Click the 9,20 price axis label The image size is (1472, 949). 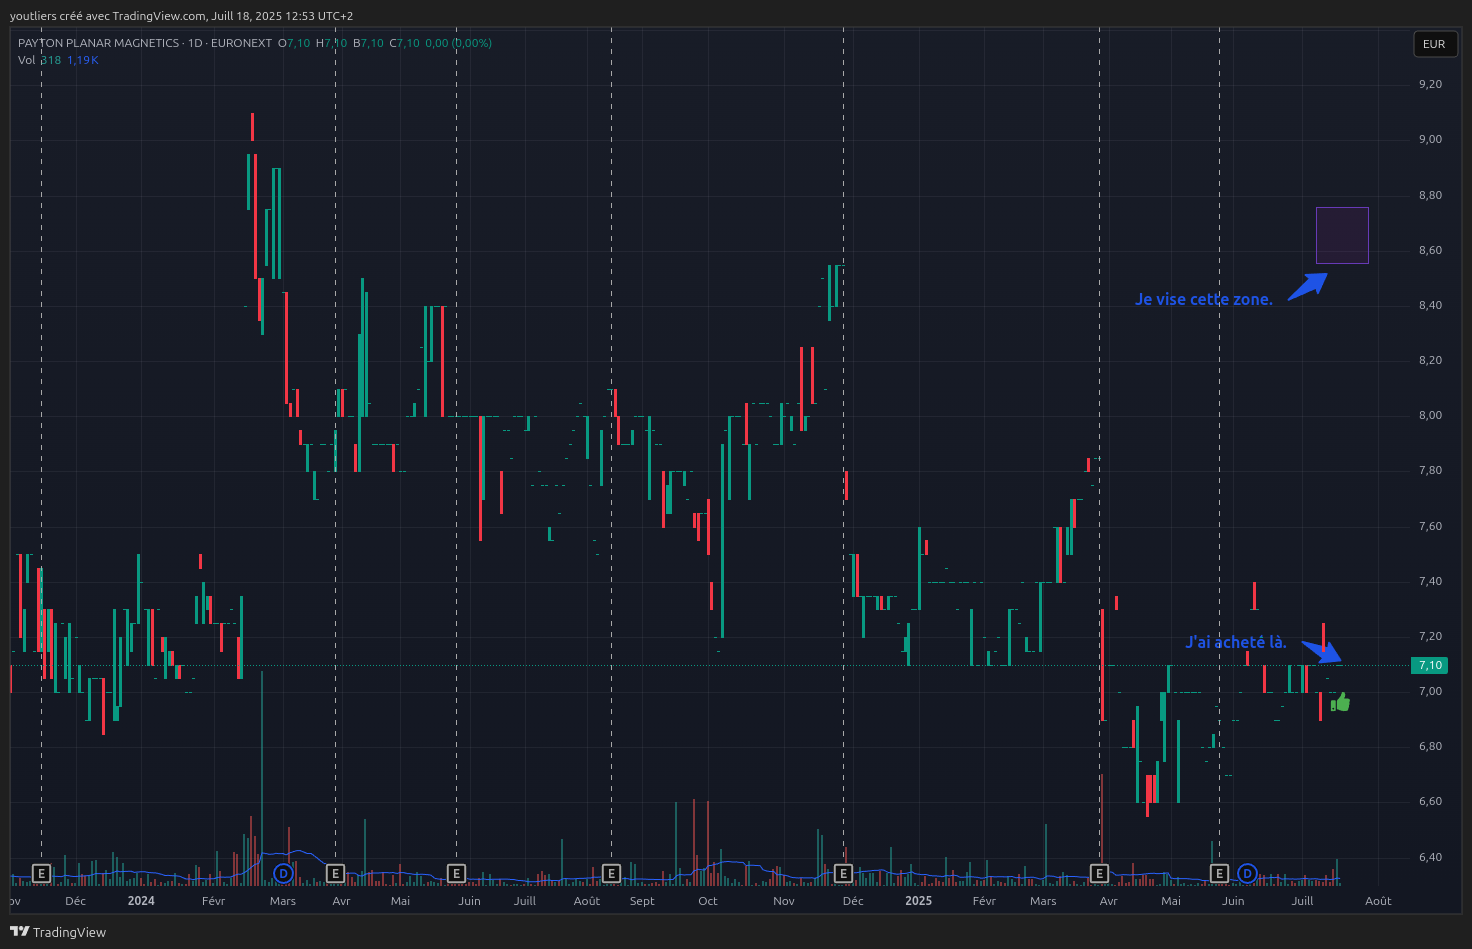[x=1430, y=84]
